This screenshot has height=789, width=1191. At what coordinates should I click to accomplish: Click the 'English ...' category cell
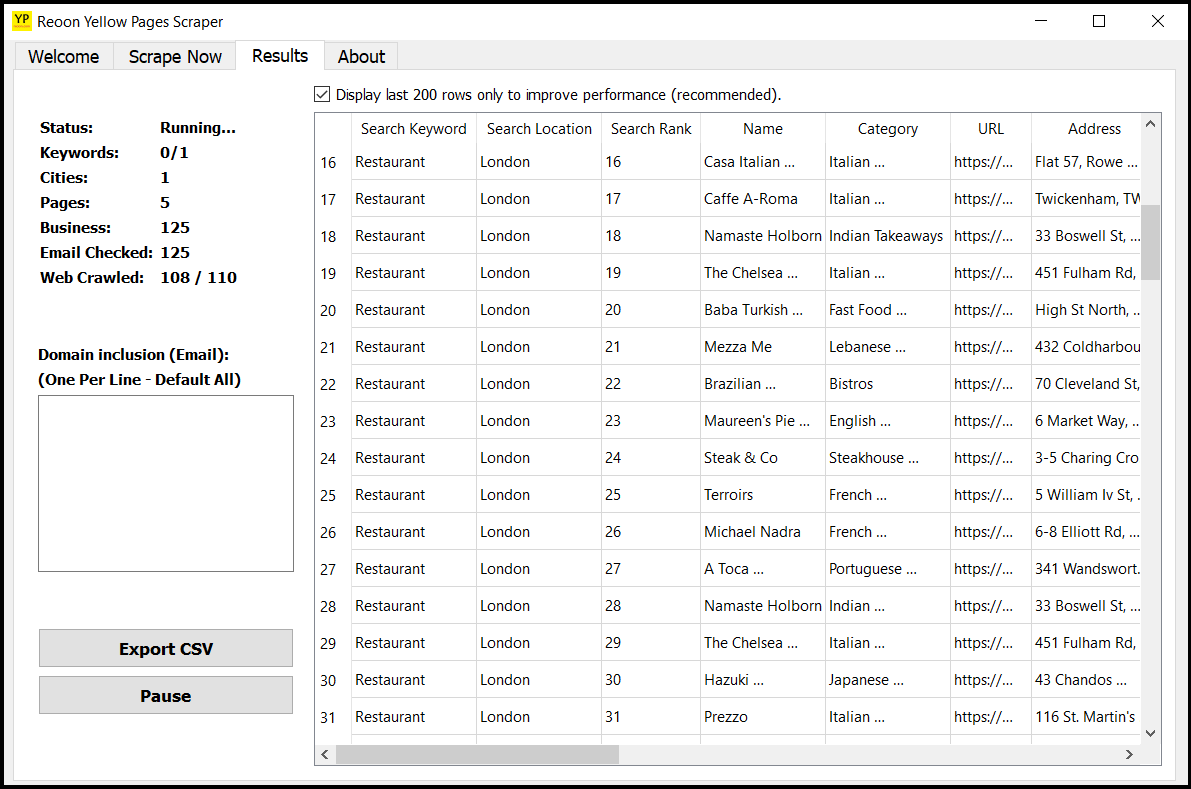tap(888, 421)
